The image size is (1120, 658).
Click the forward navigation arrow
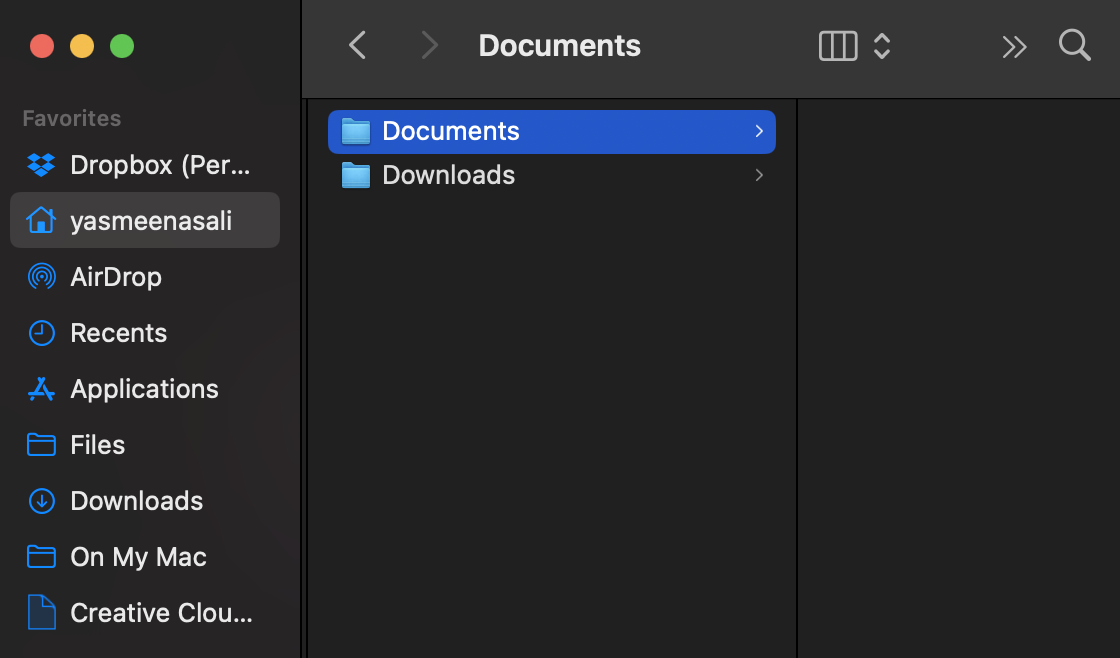429,45
